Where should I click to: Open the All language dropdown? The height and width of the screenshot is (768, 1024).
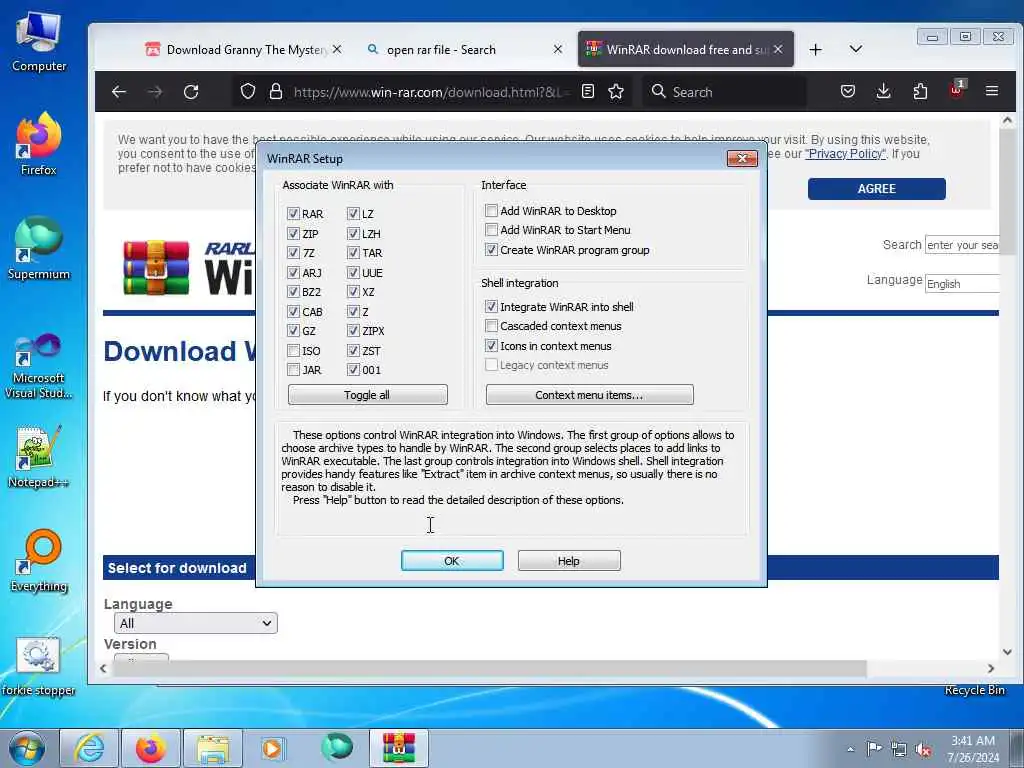195,623
